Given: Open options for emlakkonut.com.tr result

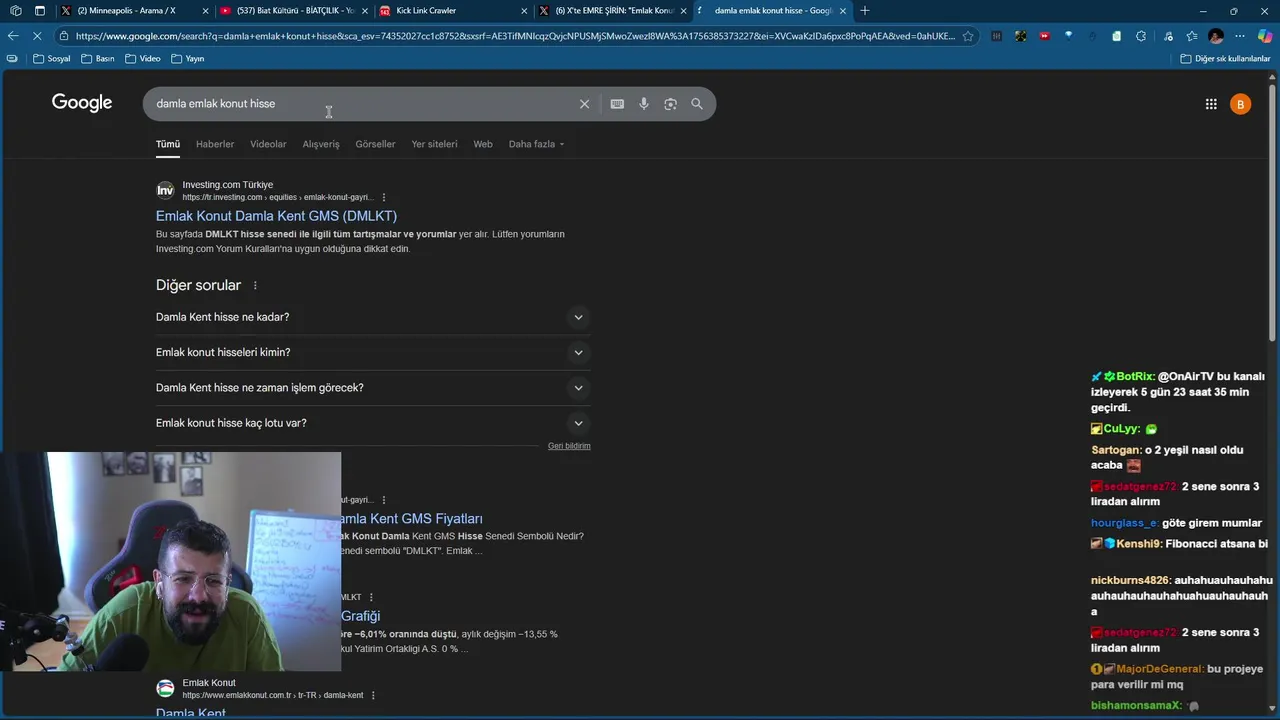Looking at the screenshot, I should tap(374, 695).
